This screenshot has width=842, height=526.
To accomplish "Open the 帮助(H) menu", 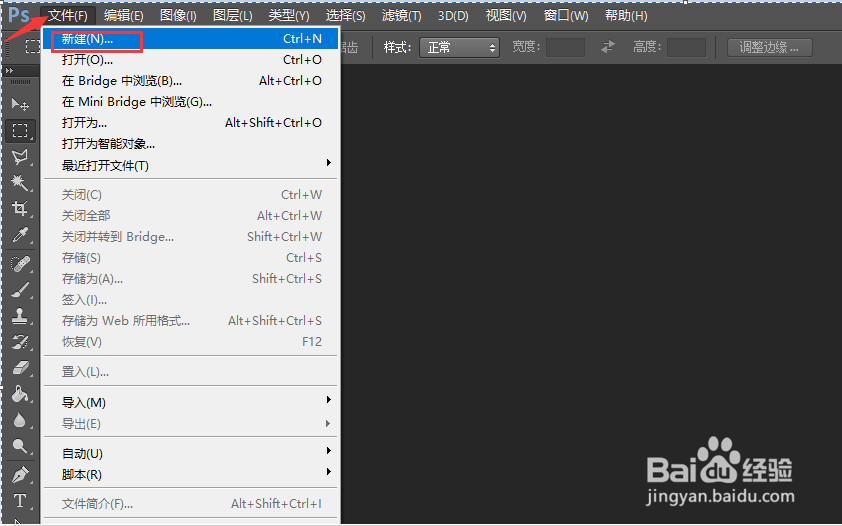I will [x=626, y=16].
